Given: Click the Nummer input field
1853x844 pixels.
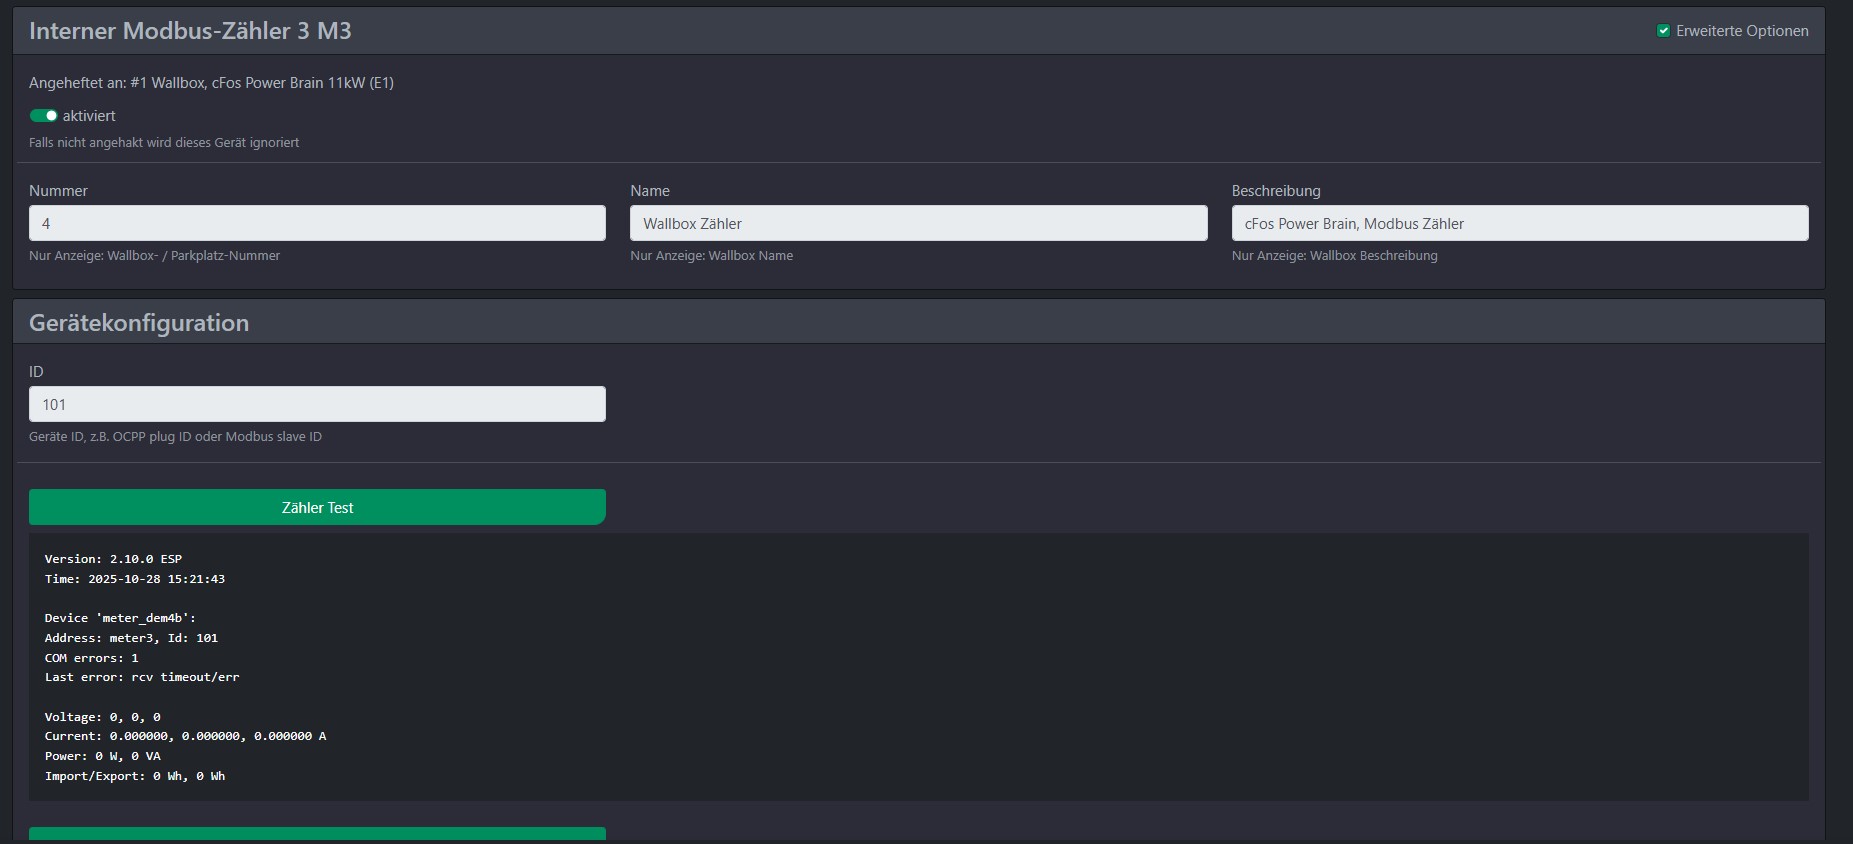Looking at the screenshot, I should [x=317, y=223].
